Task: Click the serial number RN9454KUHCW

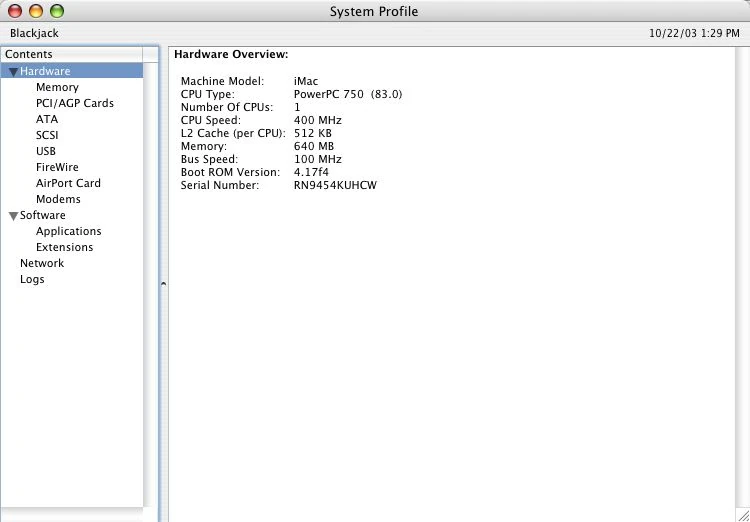Action: (x=335, y=185)
